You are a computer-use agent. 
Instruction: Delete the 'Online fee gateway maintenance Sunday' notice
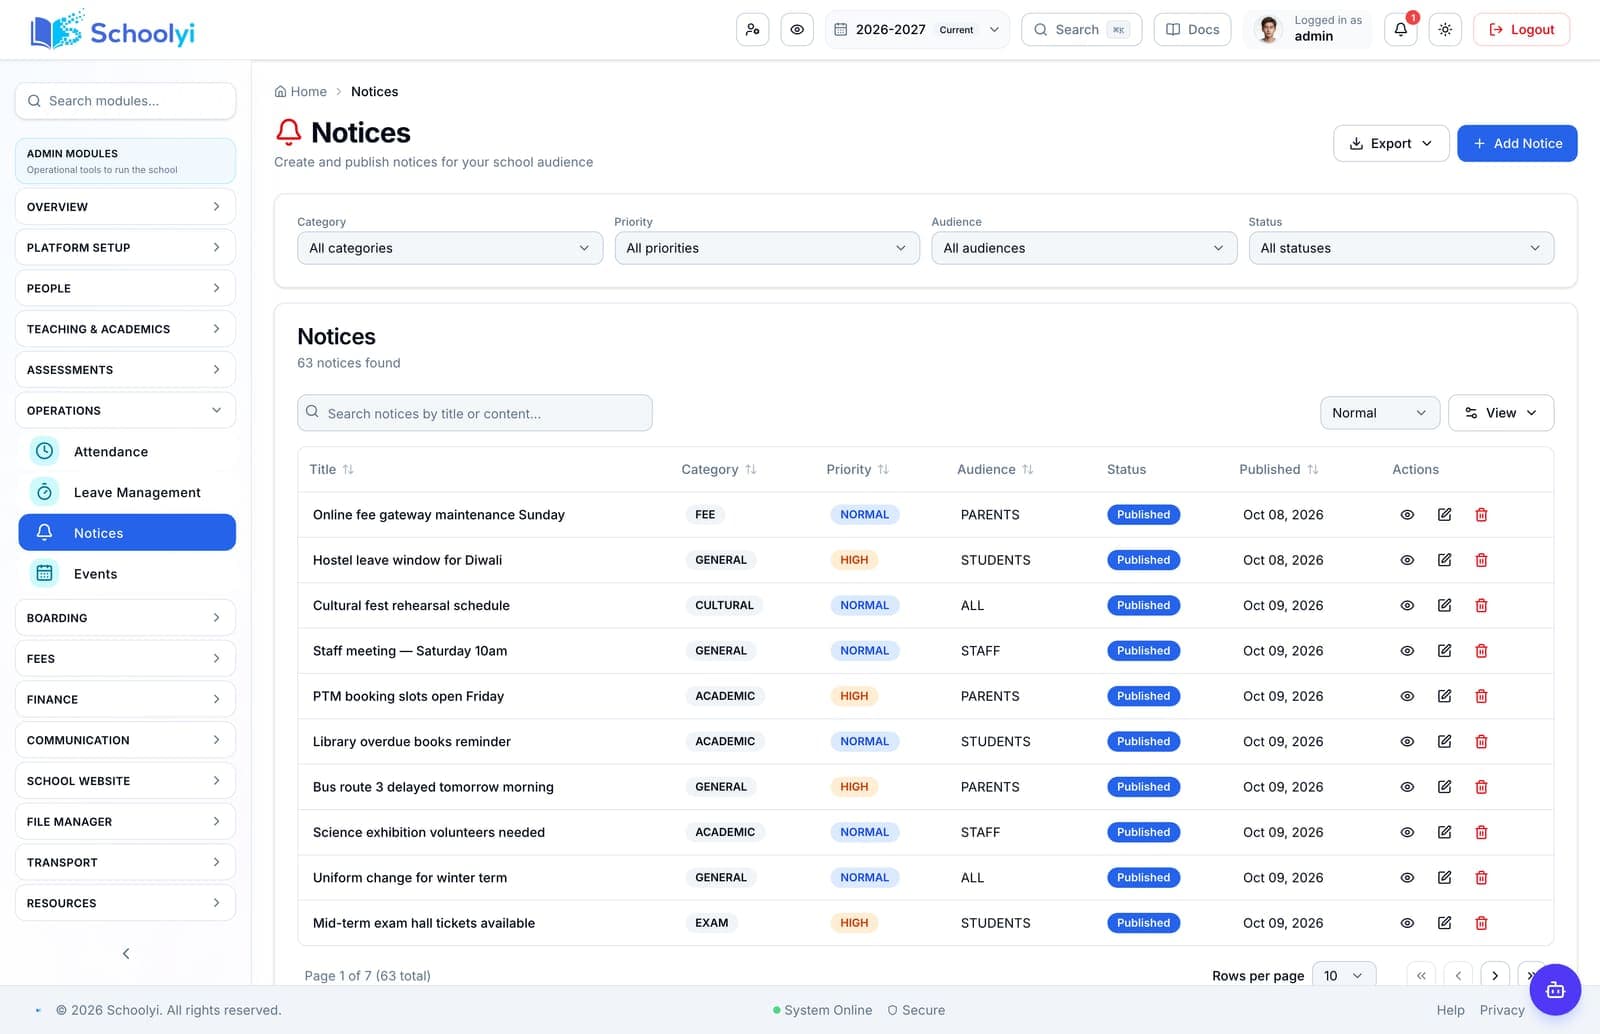pos(1481,515)
